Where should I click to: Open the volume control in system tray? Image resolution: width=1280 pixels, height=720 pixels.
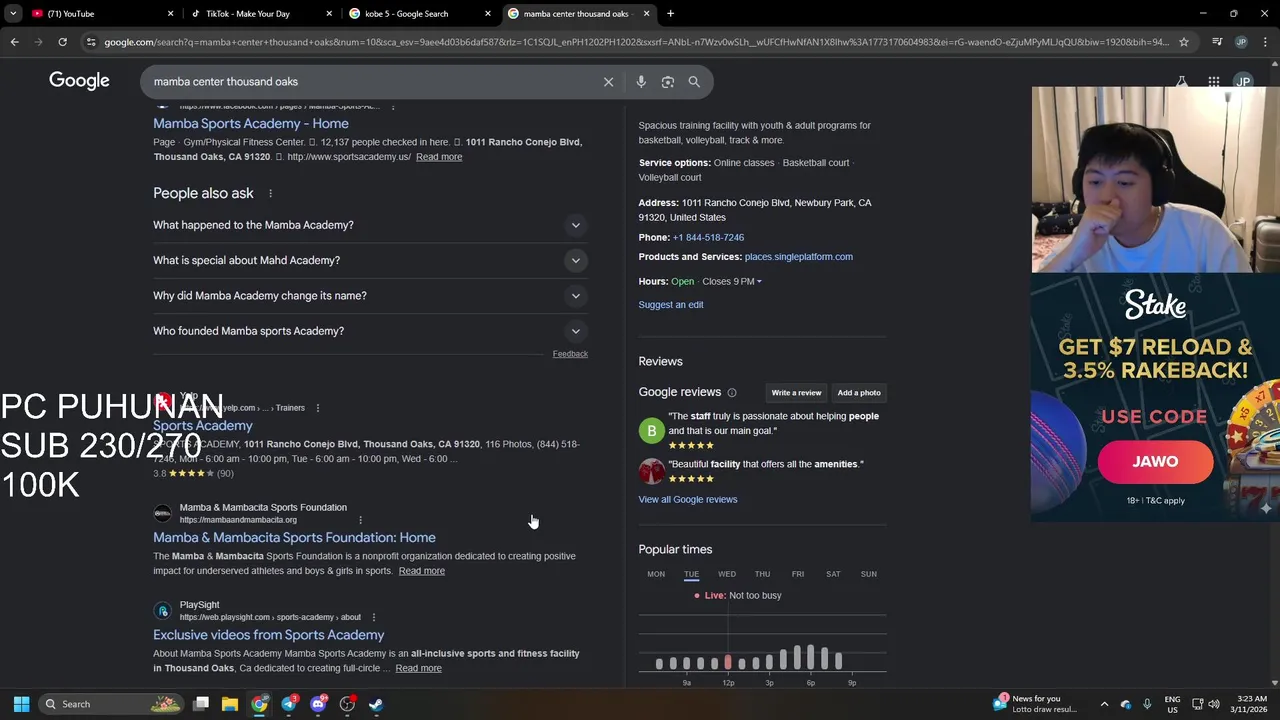coord(1214,704)
